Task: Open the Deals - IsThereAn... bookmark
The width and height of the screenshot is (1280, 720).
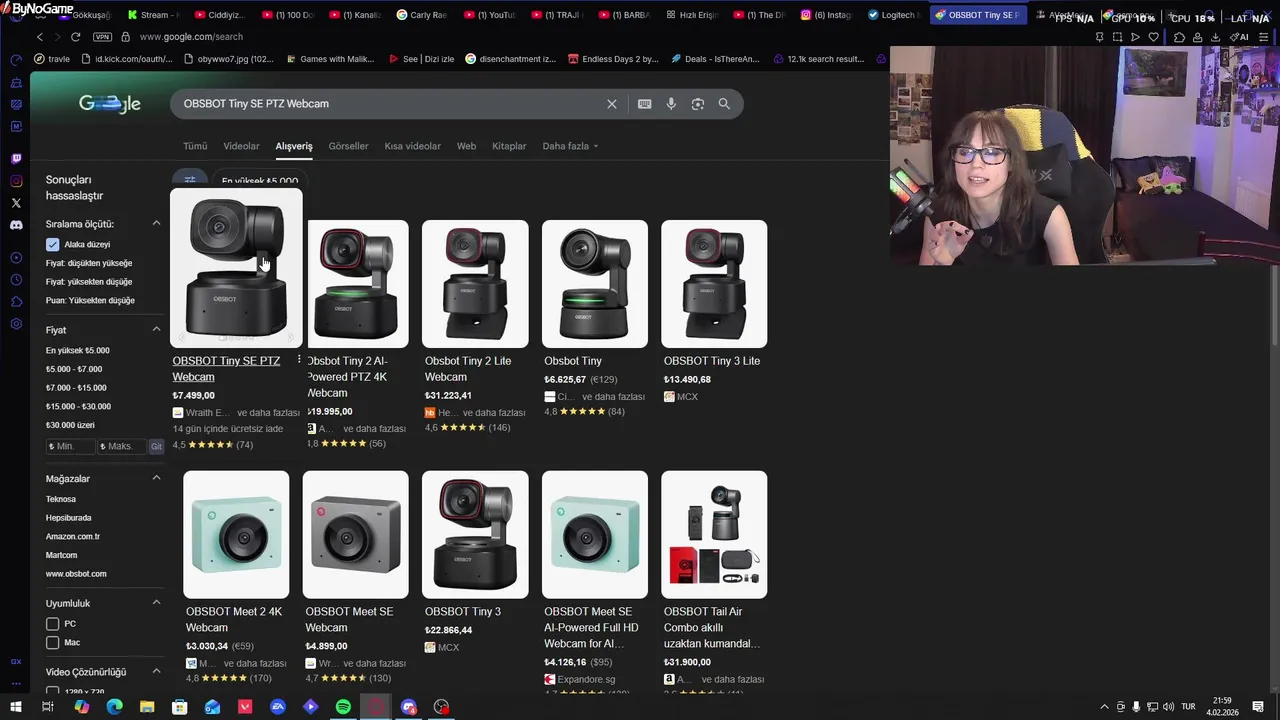Action: 714,59
